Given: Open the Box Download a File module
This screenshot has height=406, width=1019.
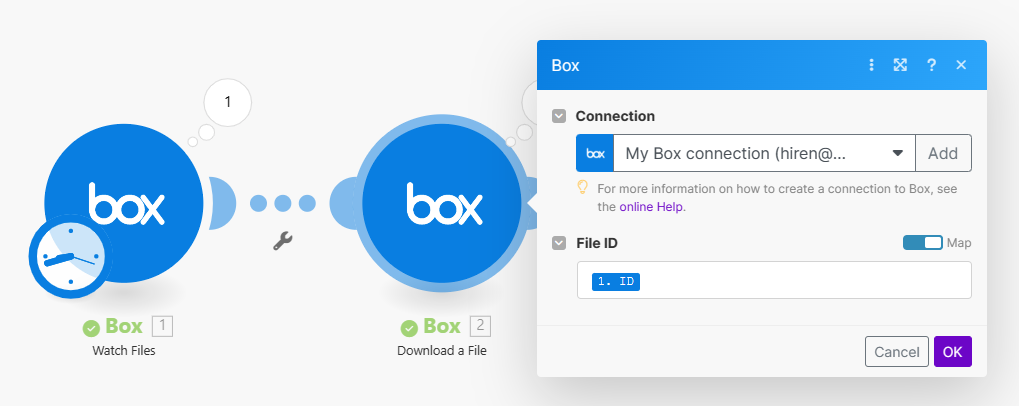Looking at the screenshot, I should click(442, 203).
